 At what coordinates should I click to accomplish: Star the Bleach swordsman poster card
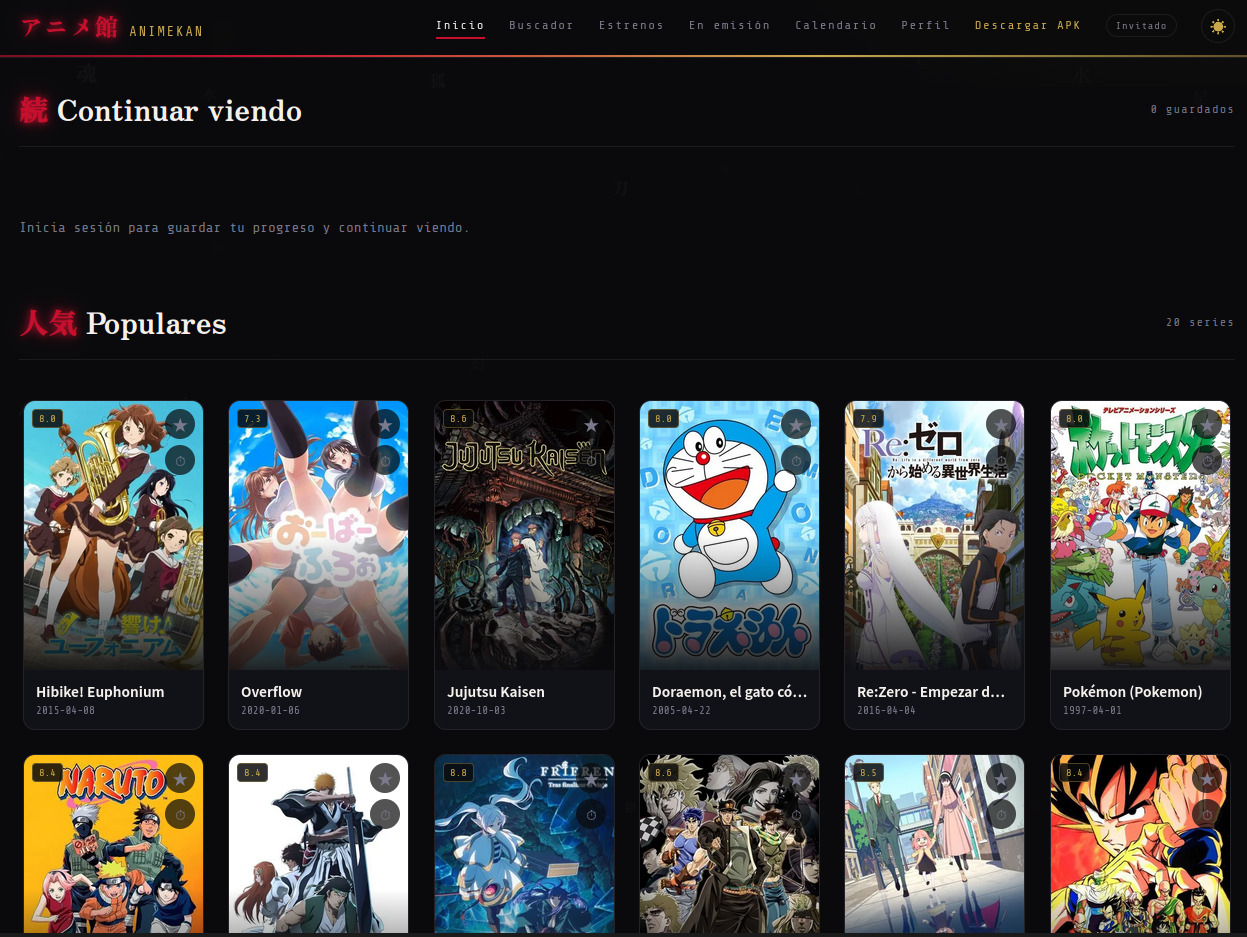tap(385, 778)
